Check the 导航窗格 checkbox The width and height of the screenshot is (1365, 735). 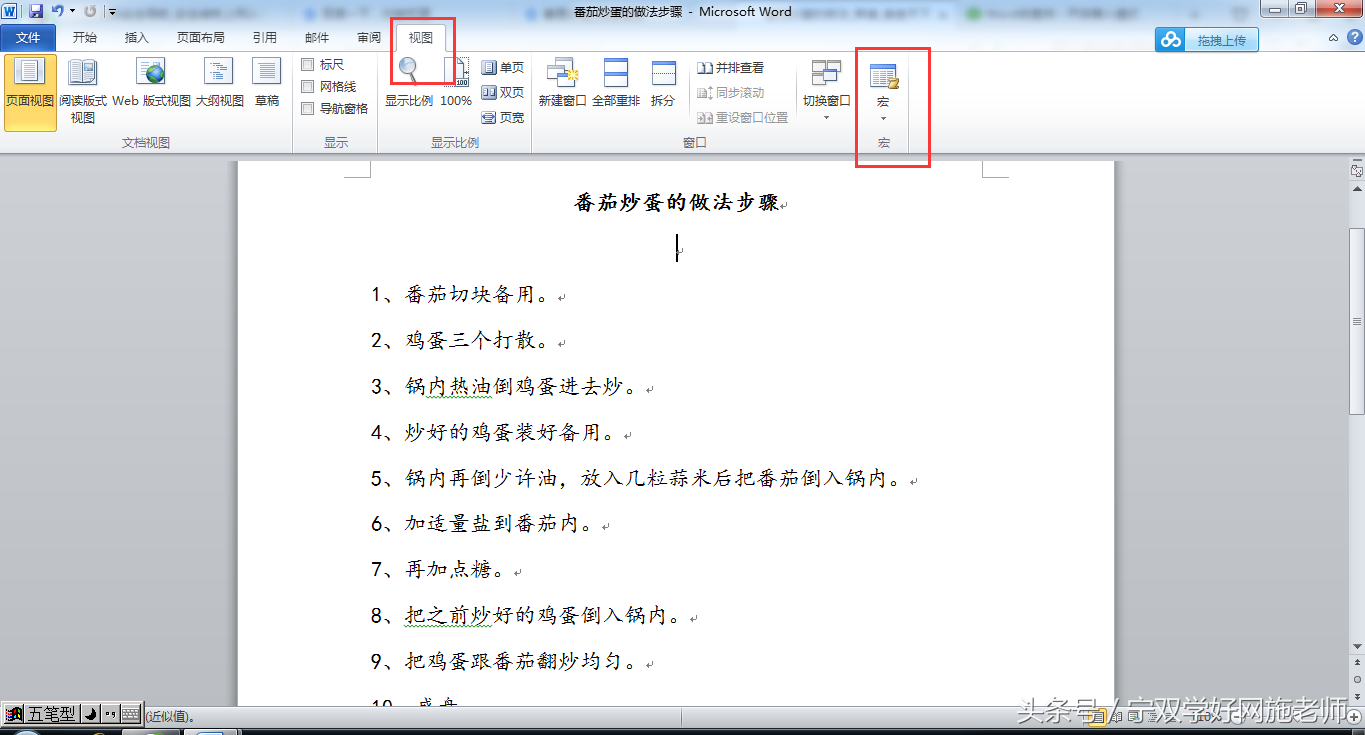(308, 109)
